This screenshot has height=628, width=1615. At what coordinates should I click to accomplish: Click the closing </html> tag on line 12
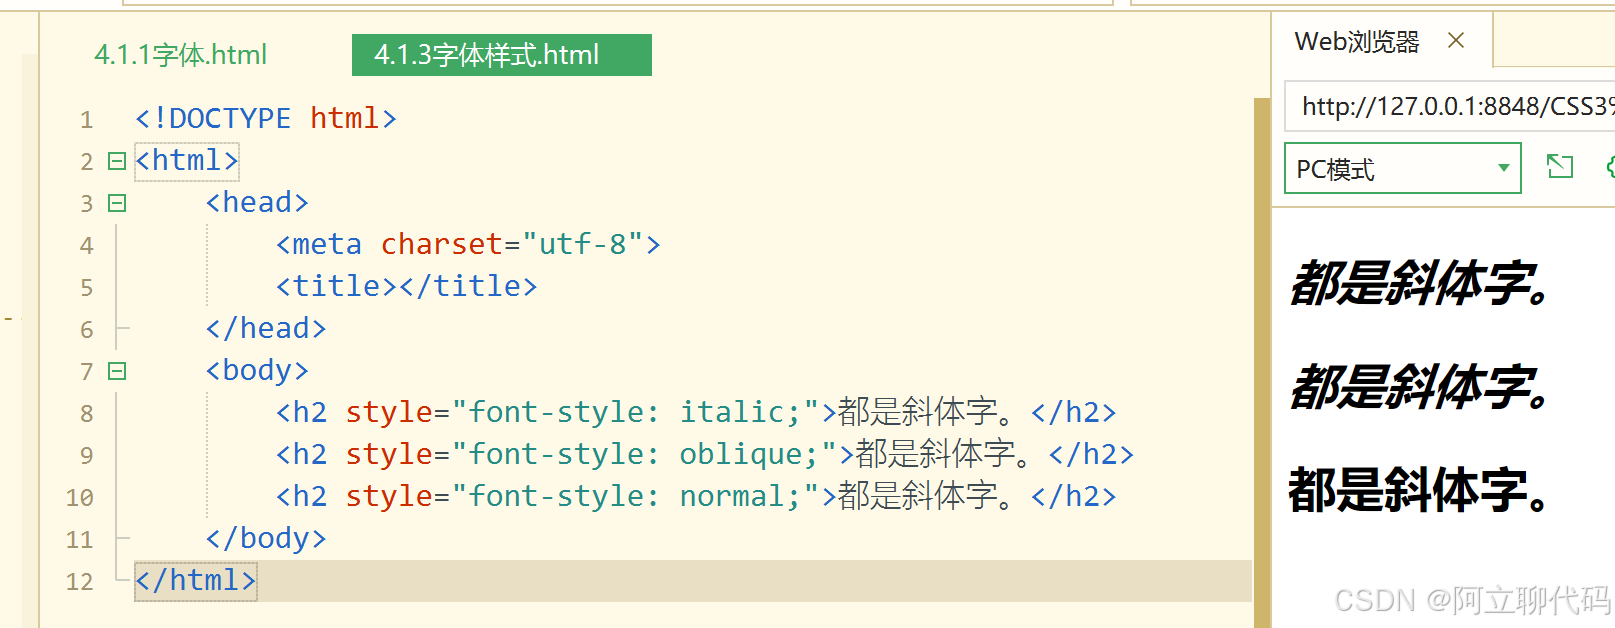pyautogui.click(x=195, y=580)
